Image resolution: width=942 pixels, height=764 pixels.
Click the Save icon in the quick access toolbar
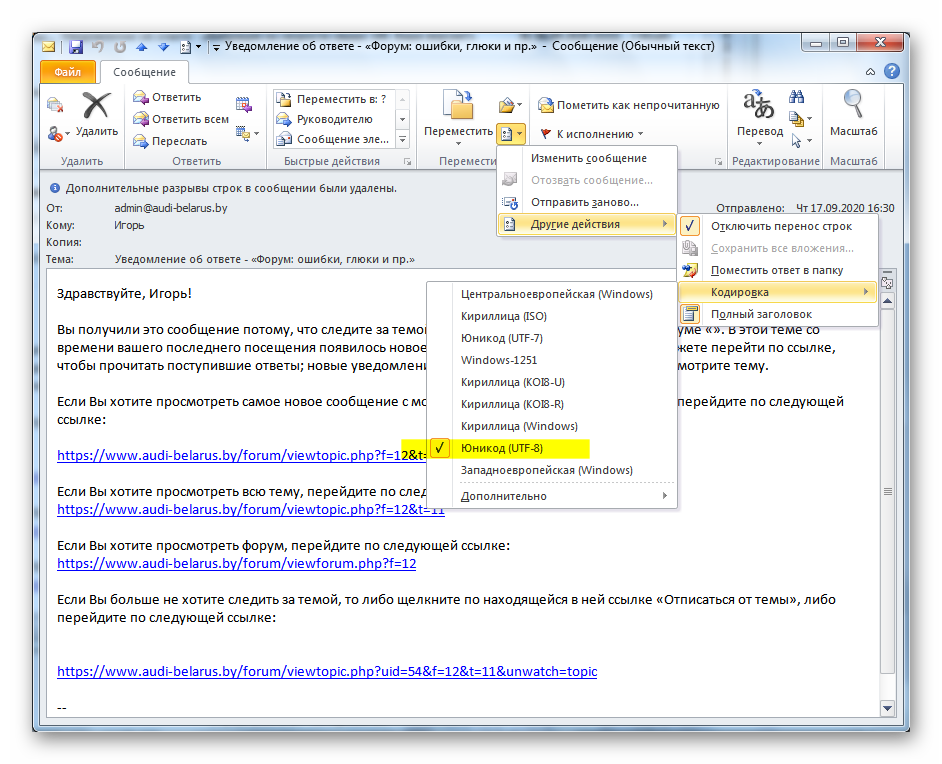point(75,47)
